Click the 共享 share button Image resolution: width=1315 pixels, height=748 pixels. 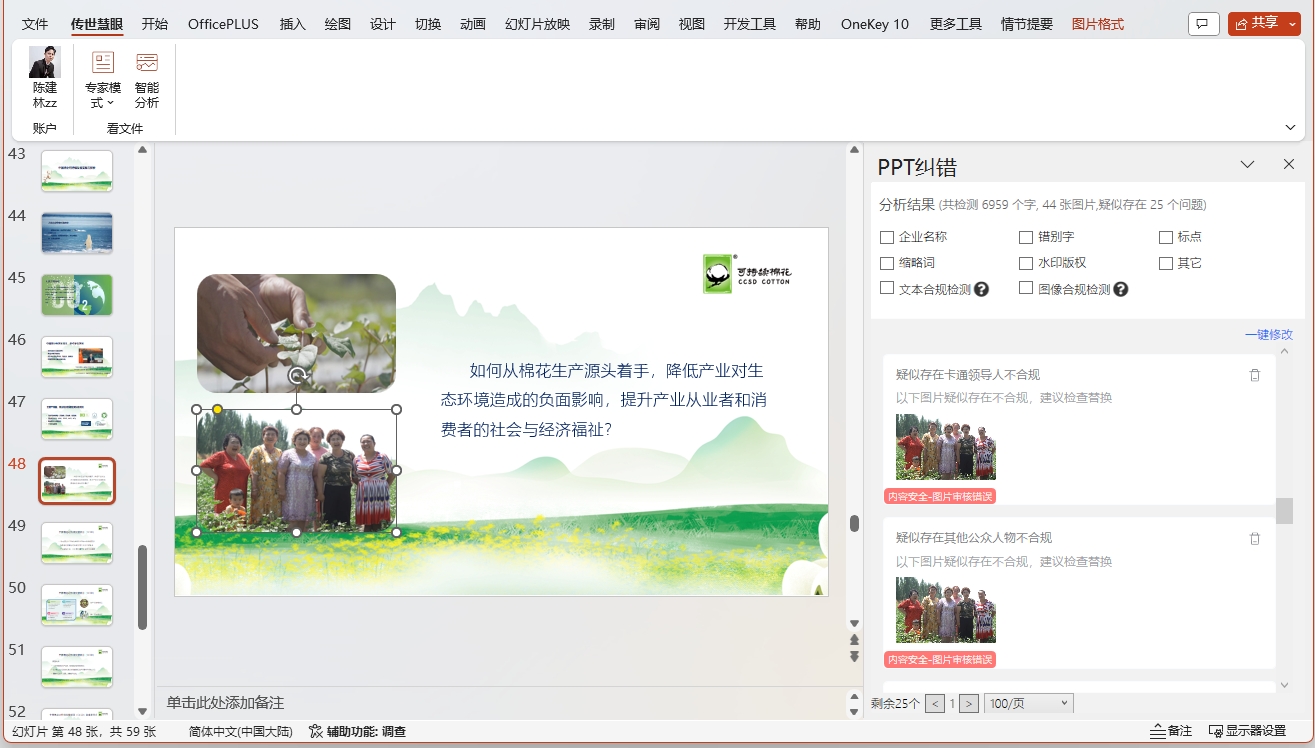tap(1264, 23)
